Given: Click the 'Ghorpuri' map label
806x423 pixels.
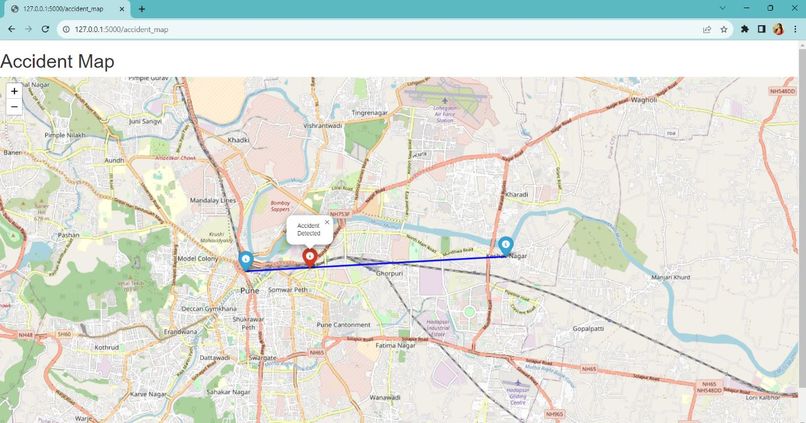Looking at the screenshot, I should (389, 273).
